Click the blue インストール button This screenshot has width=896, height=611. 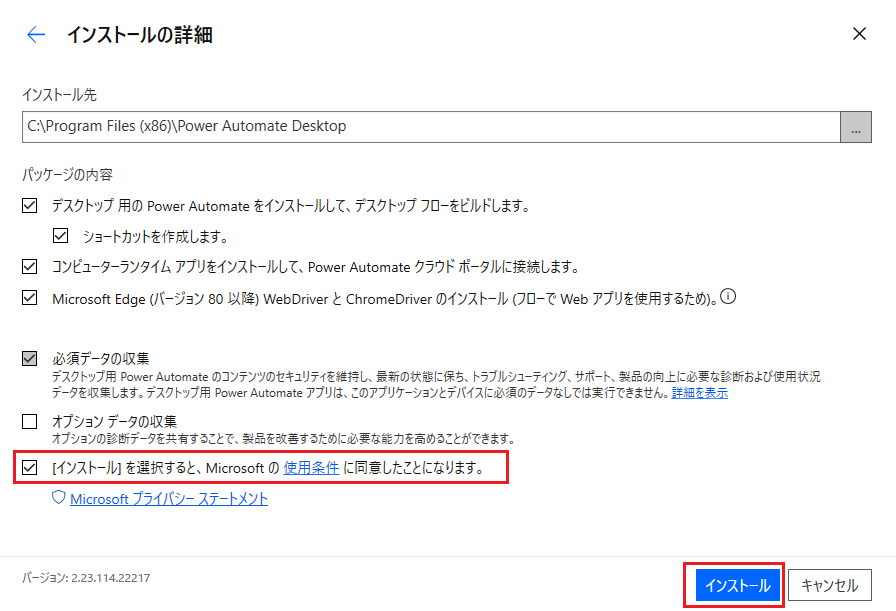point(737,585)
